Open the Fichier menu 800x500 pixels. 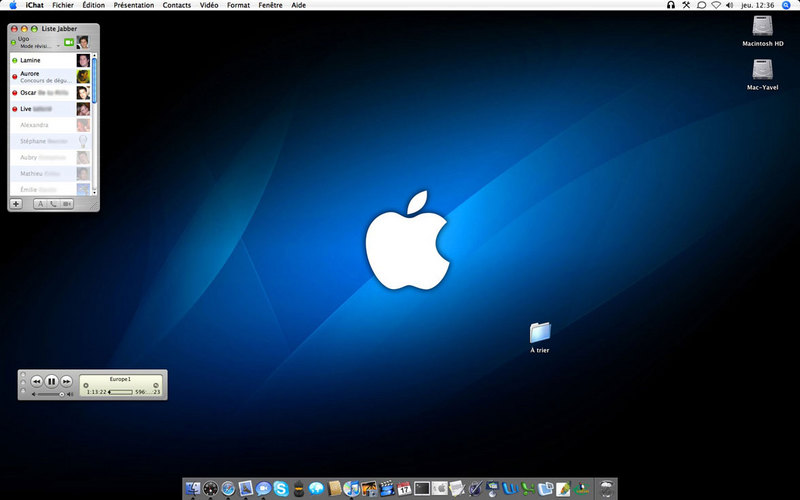pyautogui.click(x=63, y=5)
